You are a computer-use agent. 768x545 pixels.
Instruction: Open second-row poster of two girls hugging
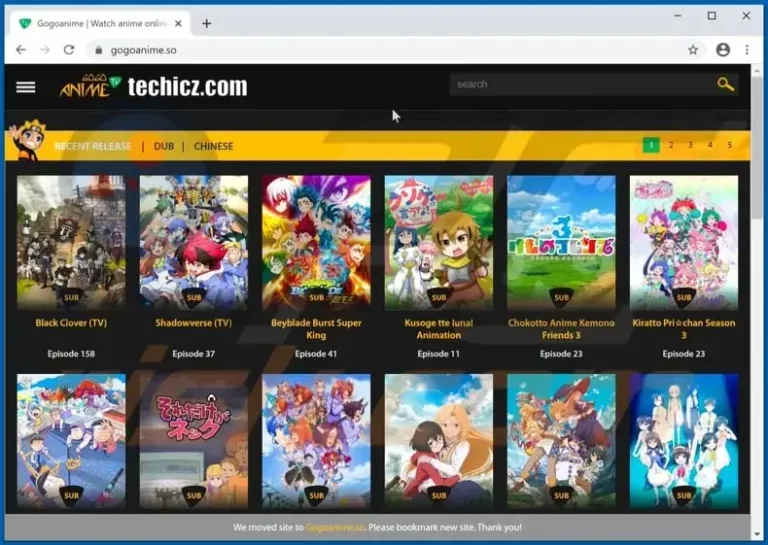click(x=438, y=441)
